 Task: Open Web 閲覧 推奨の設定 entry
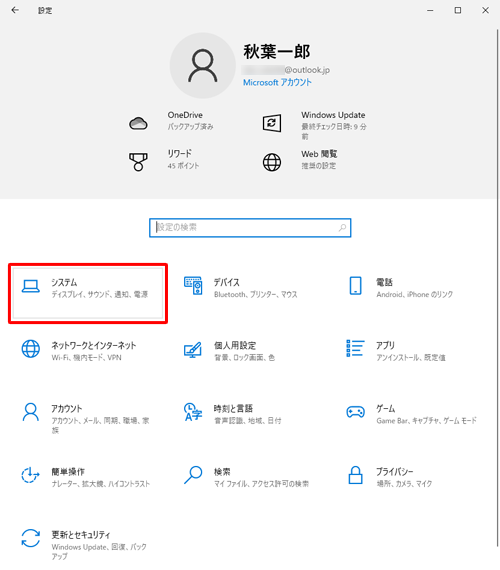click(319, 160)
